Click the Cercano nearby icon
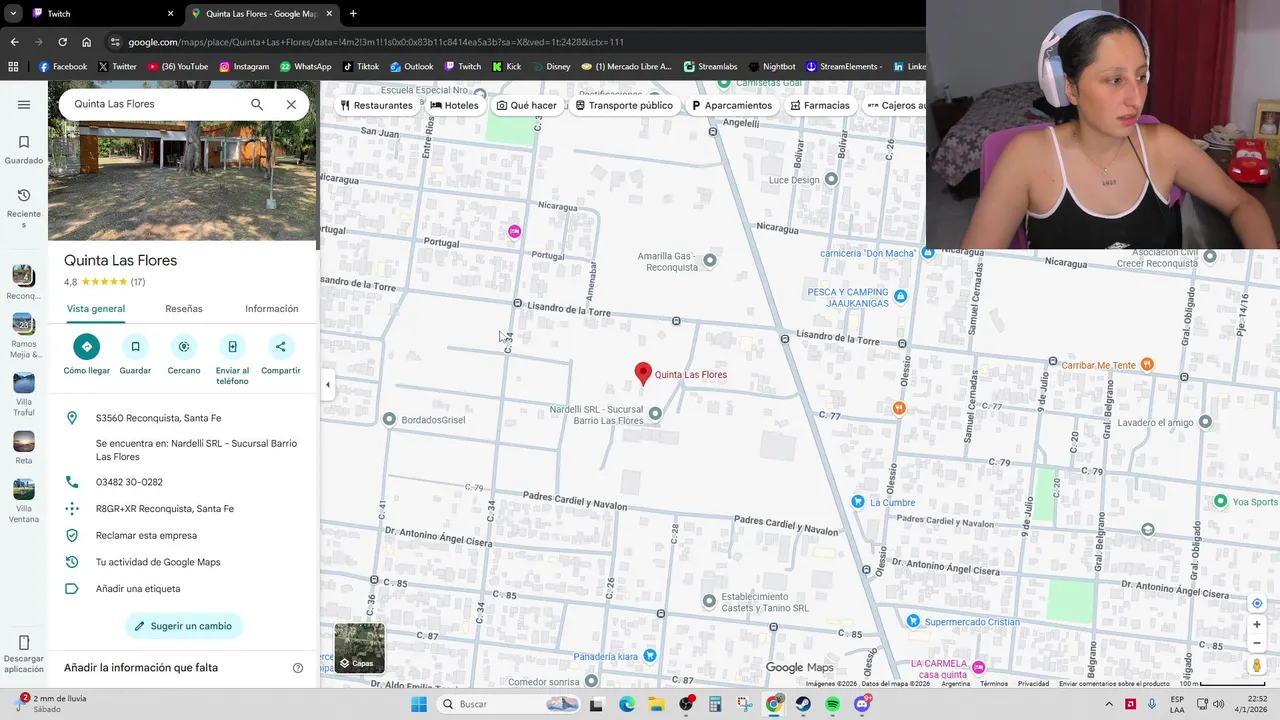The width and height of the screenshot is (1280, 720). pos(184,347)
